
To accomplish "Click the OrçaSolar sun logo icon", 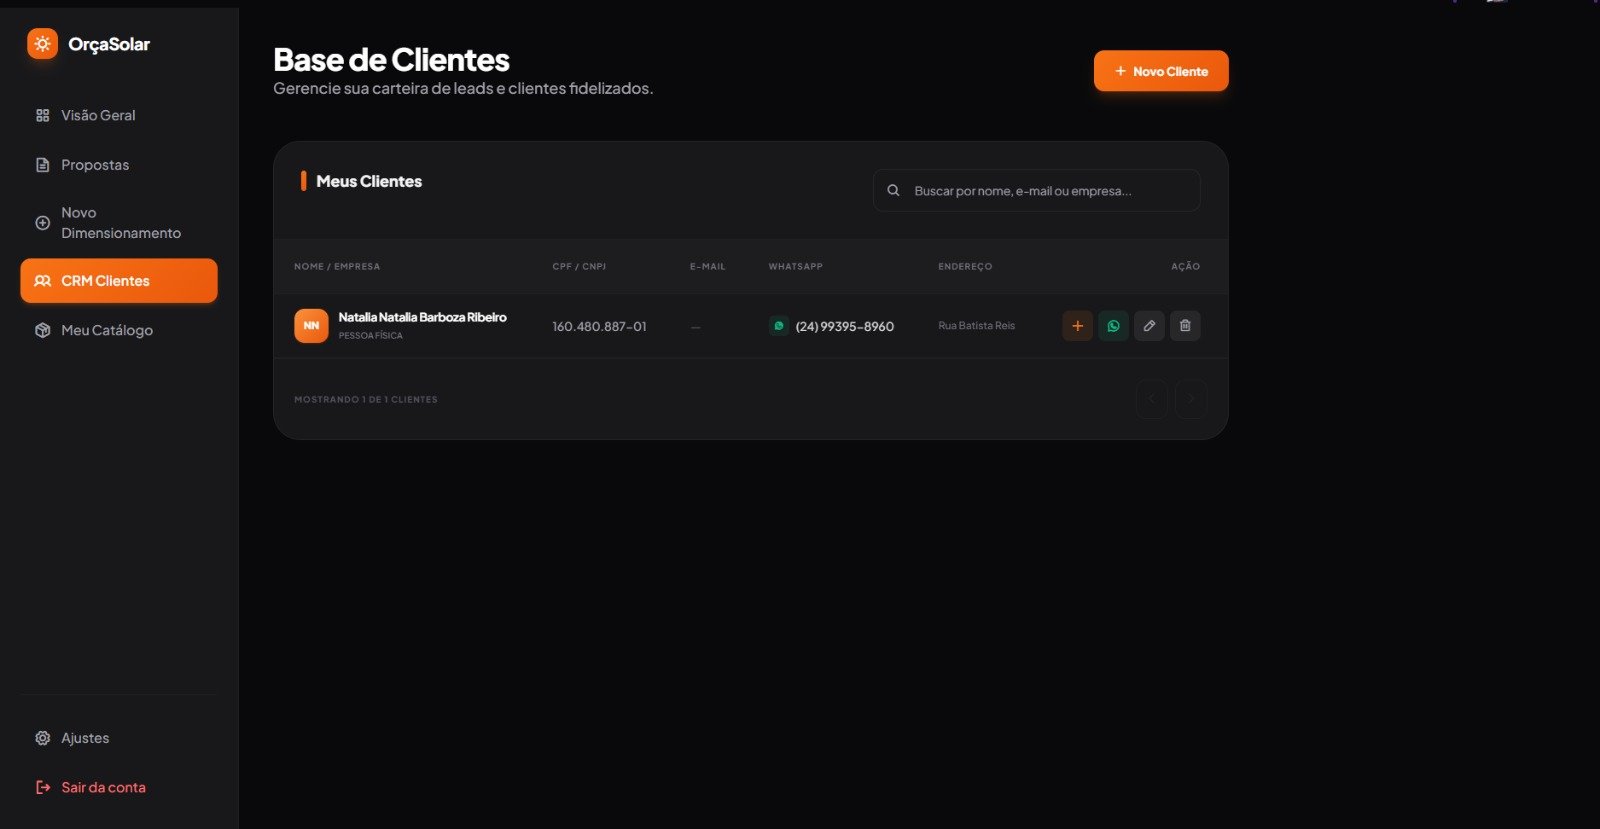I will pyautogui.click(x=42, y=44).
